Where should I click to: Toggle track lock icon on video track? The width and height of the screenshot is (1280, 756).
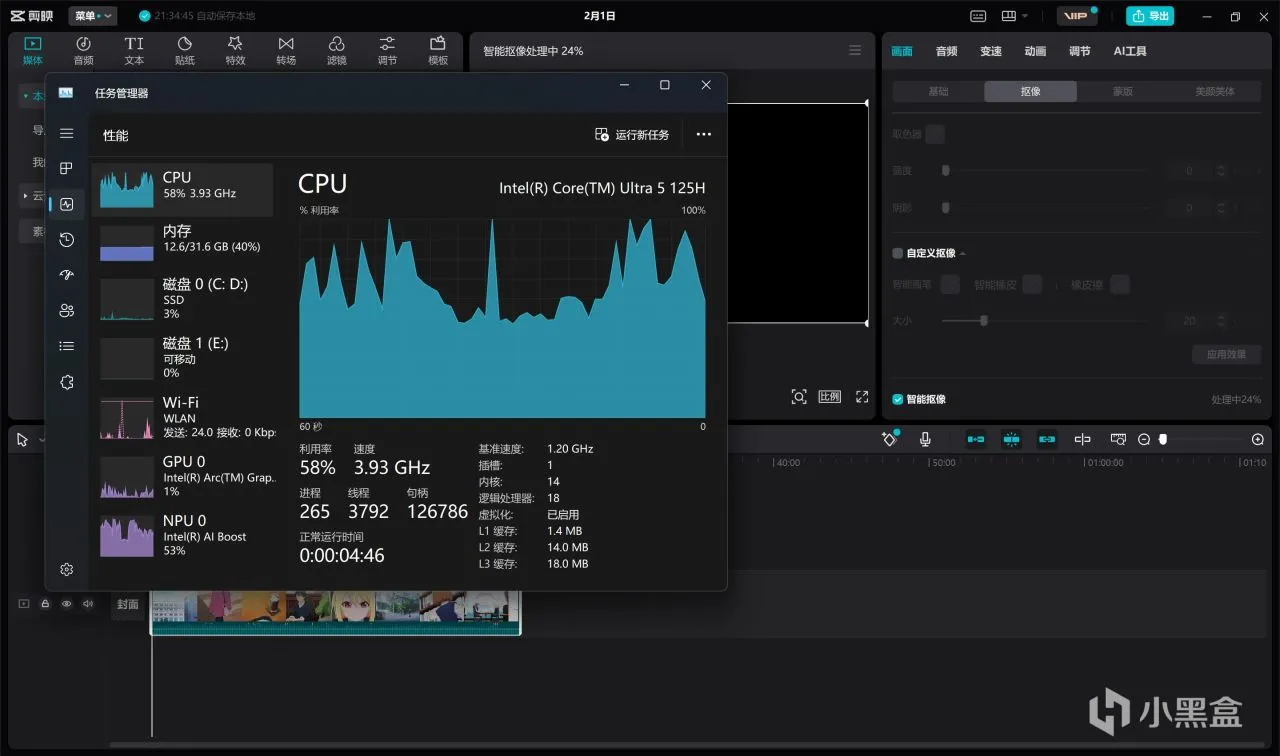point(45,604)
